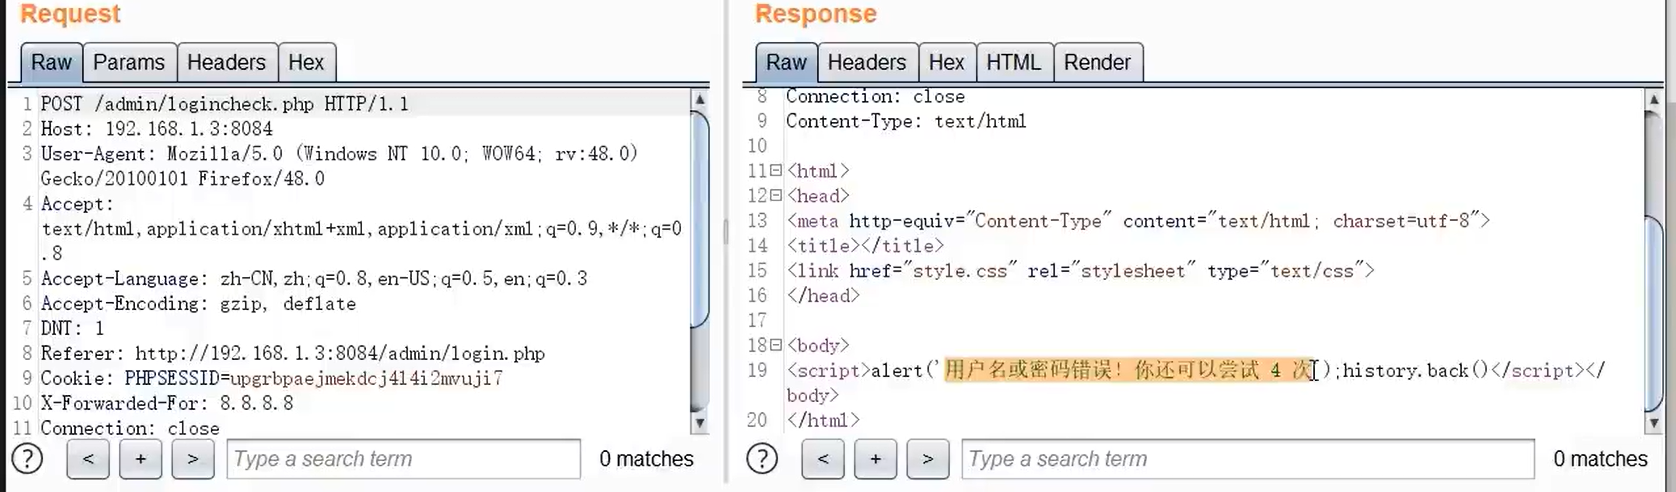
Task: Click the closing html tag on line 20
Action: click(x=823, y=420)
